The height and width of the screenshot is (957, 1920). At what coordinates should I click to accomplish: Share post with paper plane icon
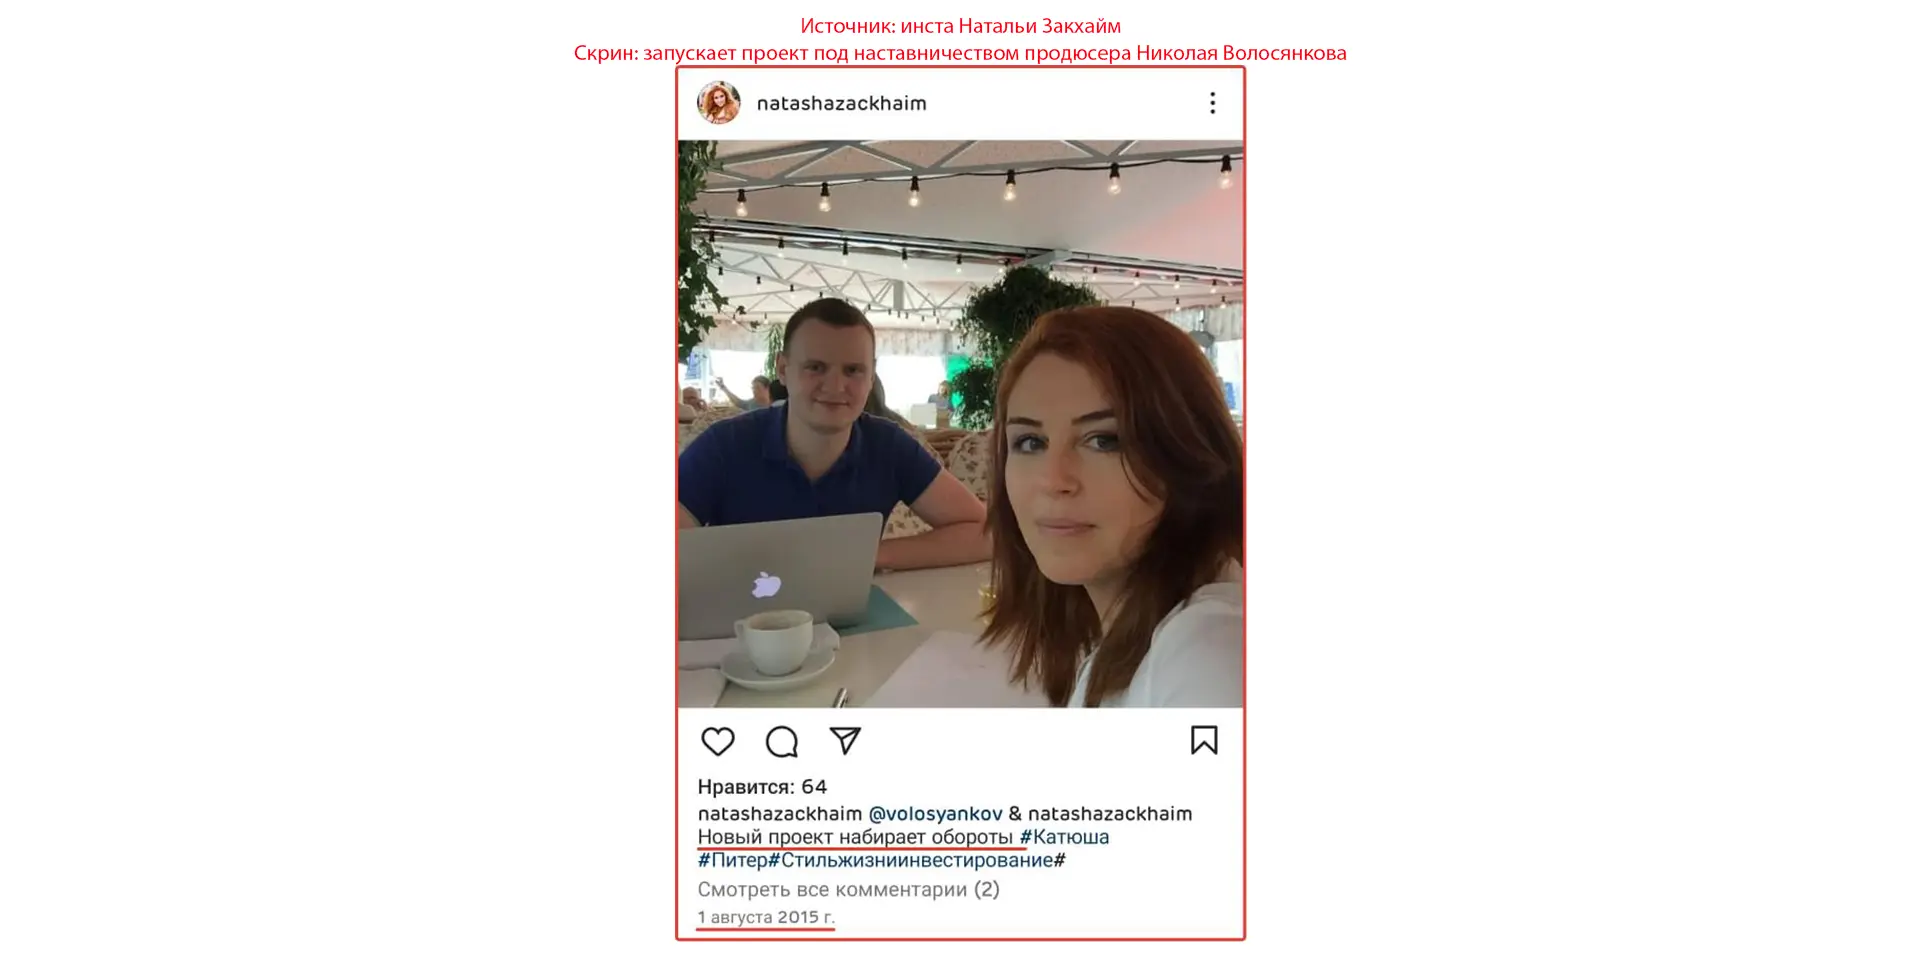click(x=845, y=740)
